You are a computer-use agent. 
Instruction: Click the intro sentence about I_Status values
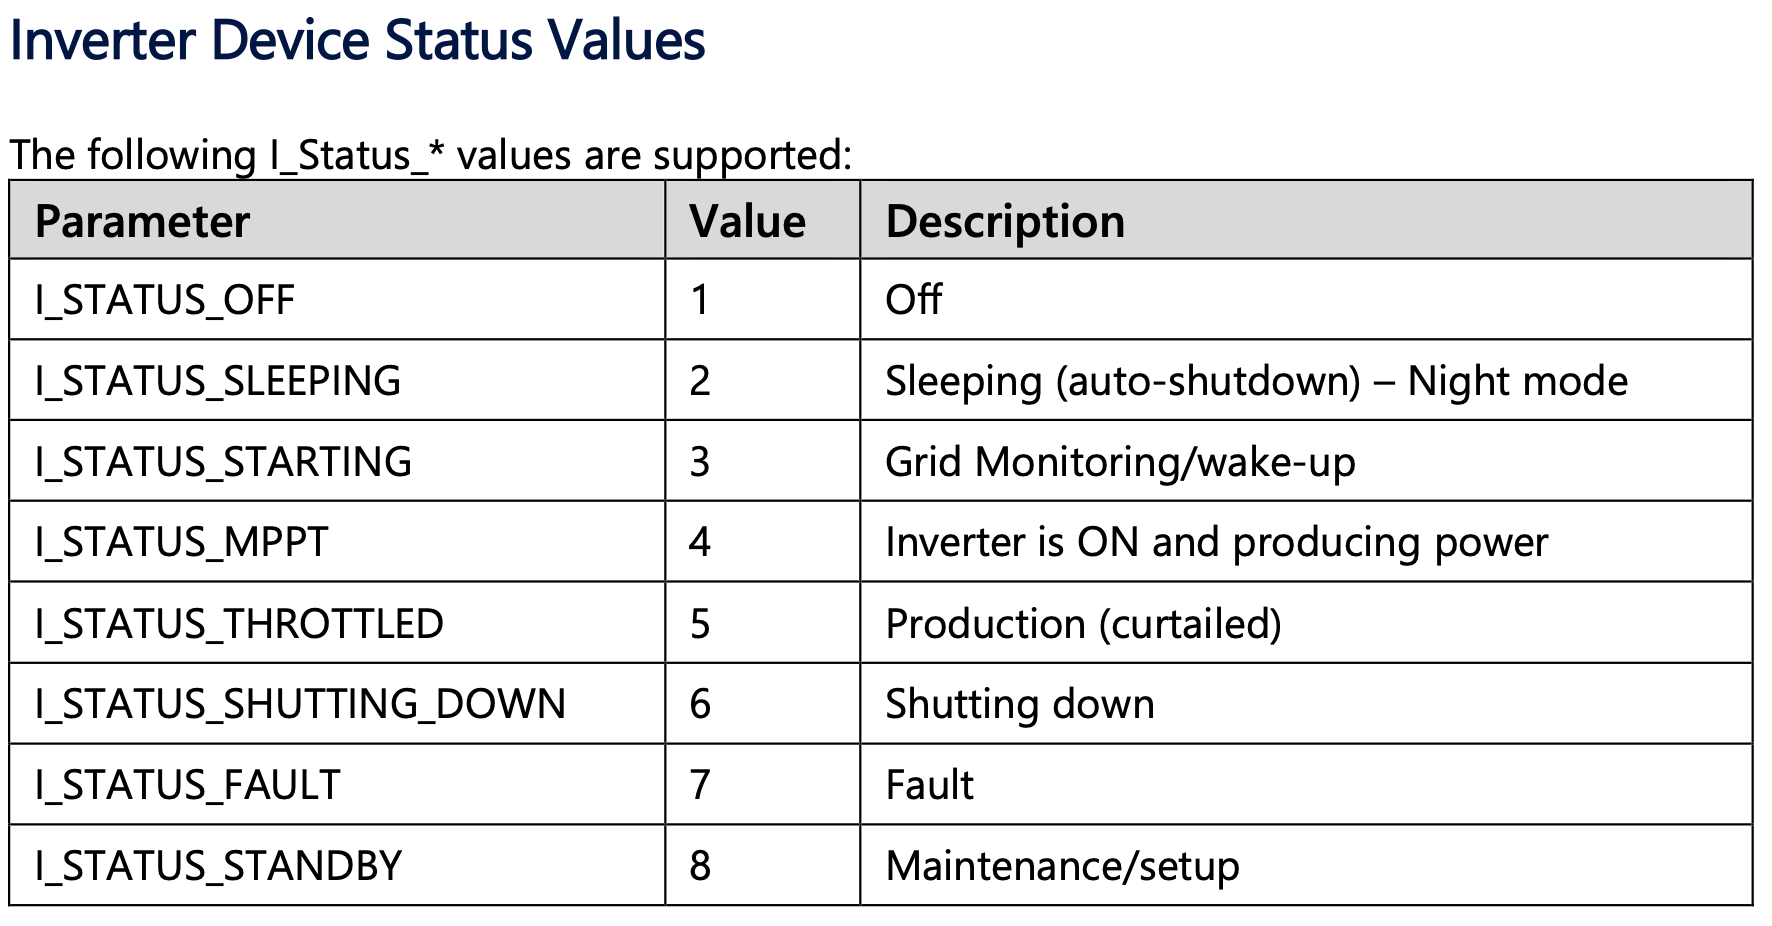pos(430,156)
